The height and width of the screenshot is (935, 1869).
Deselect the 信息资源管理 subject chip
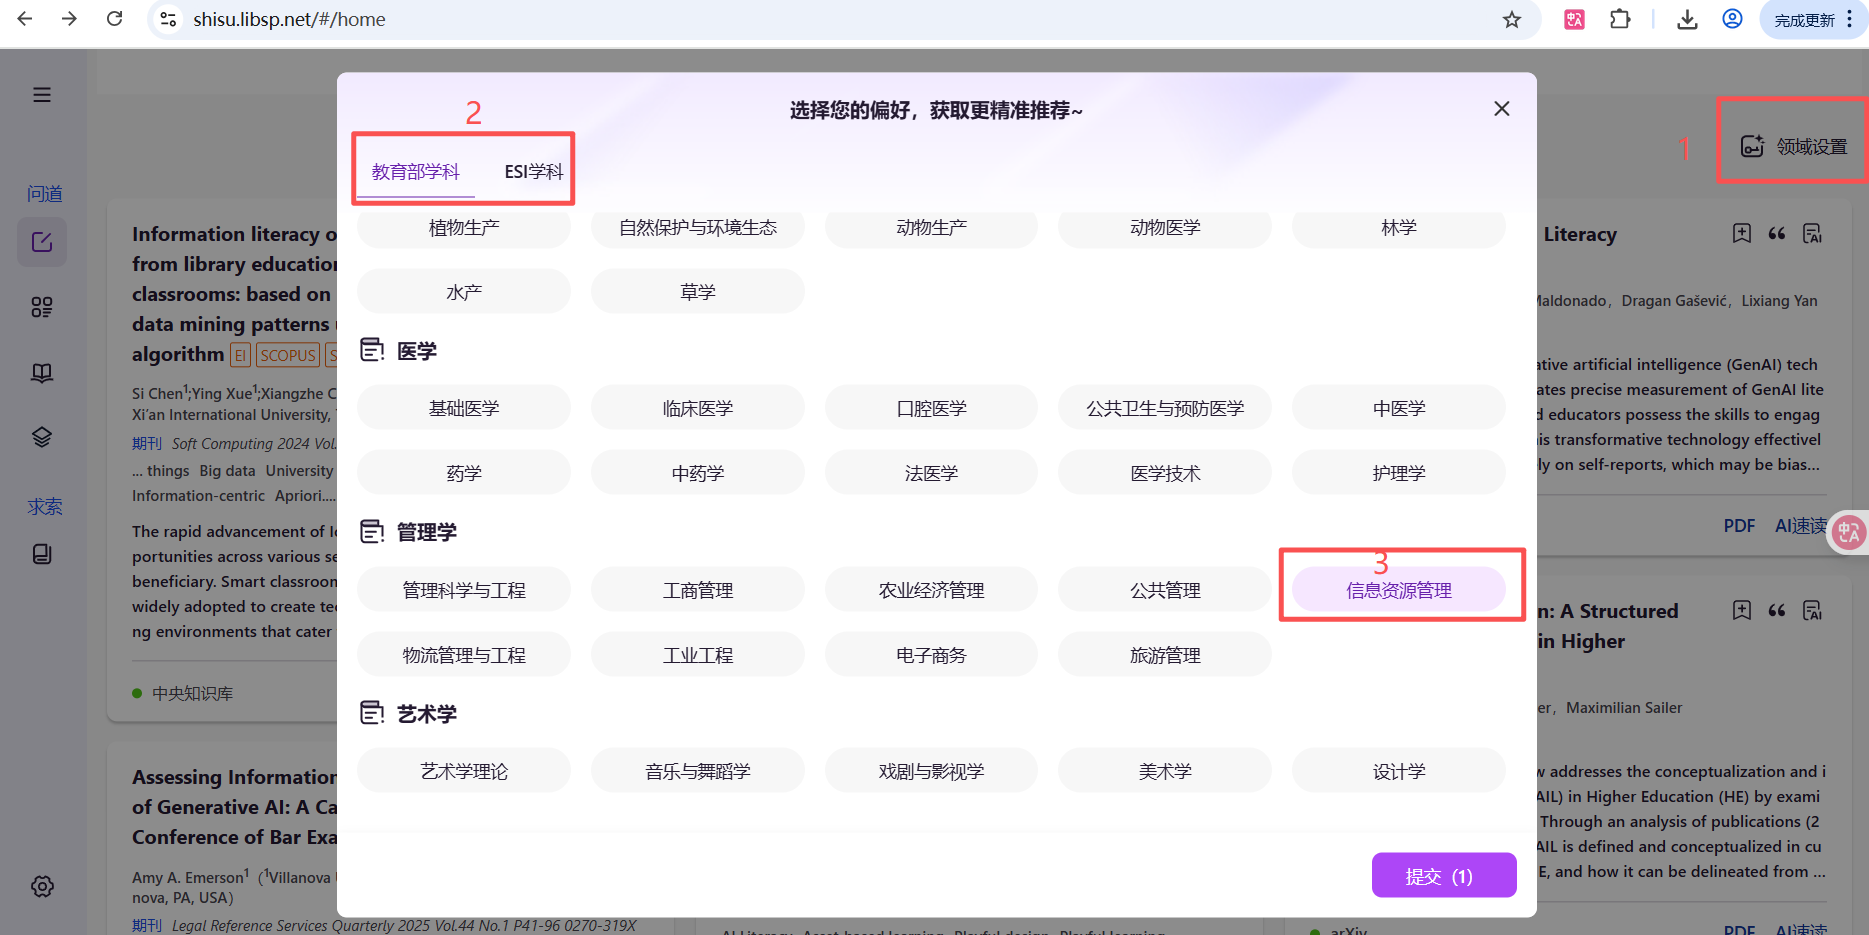1398,590
